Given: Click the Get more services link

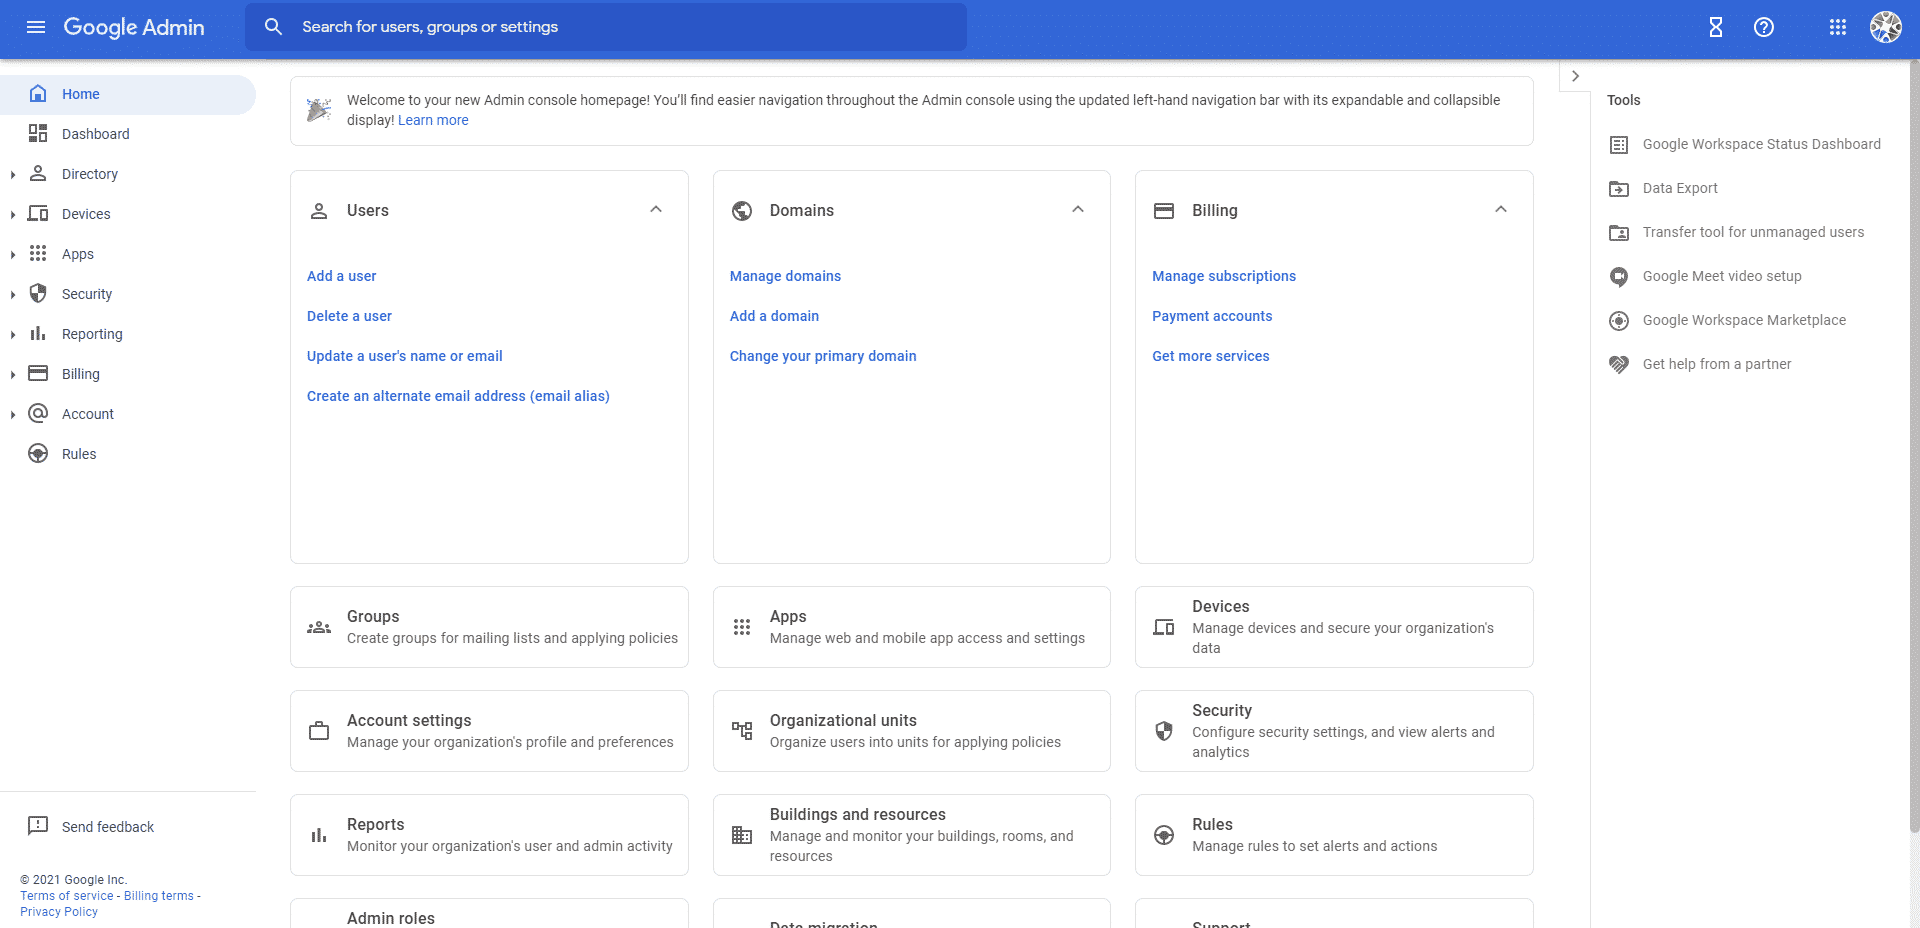Looking at the screenshot, I should [1210, 356].
